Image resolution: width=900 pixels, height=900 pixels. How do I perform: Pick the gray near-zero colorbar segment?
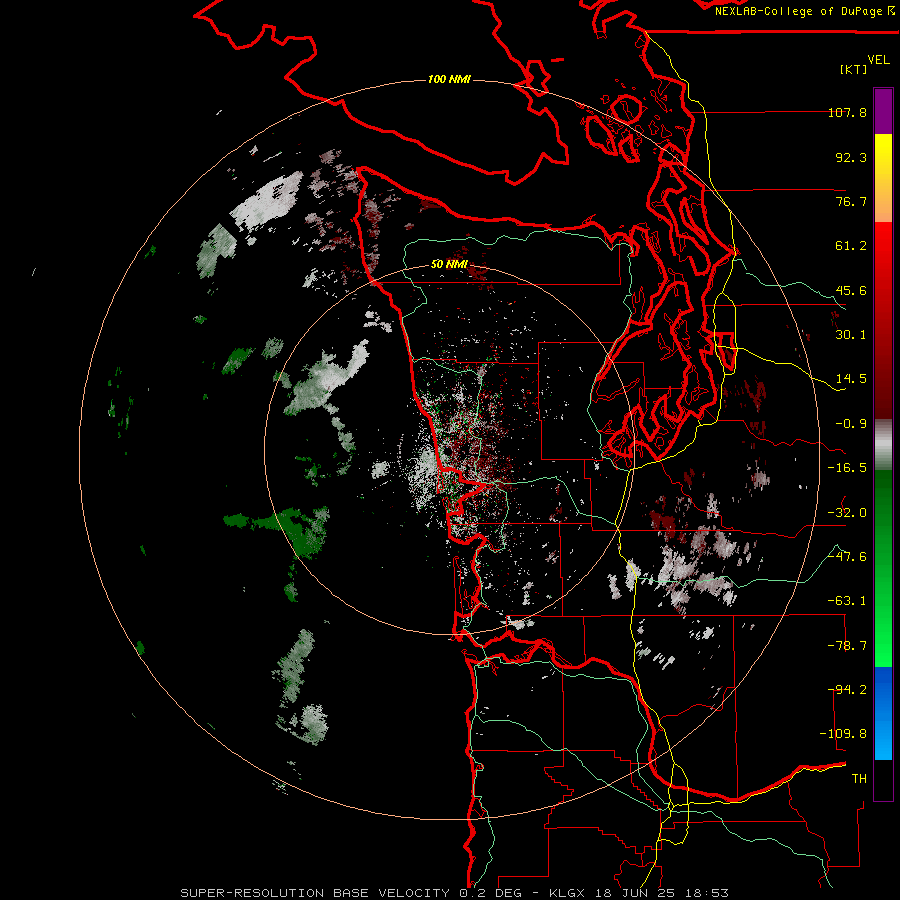point(883,445)
